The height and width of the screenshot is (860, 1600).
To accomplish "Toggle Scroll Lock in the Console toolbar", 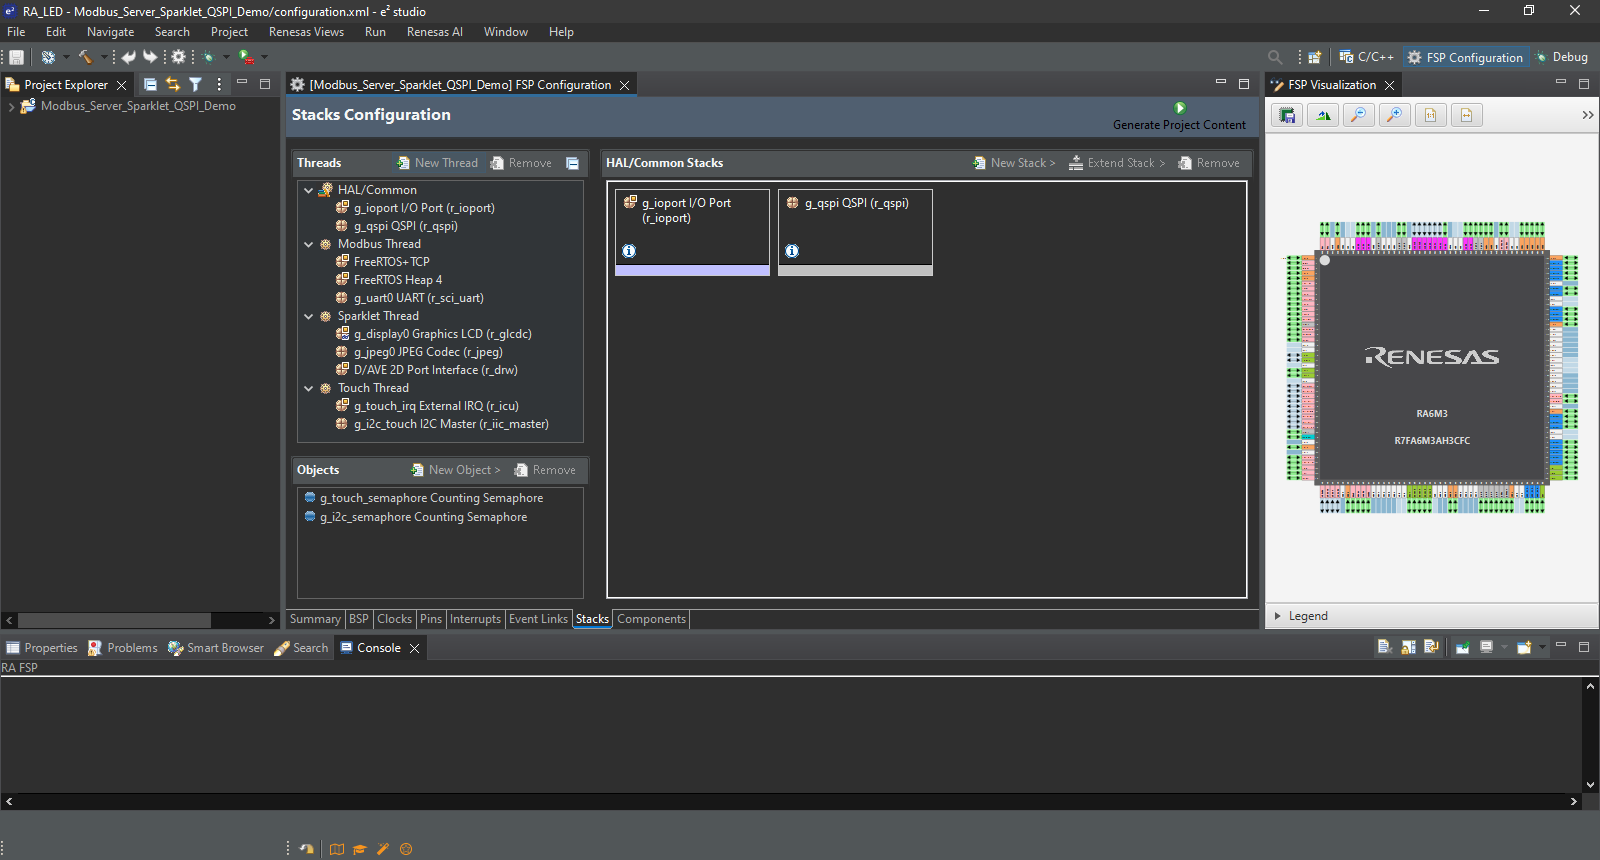I will (1408, 647).
